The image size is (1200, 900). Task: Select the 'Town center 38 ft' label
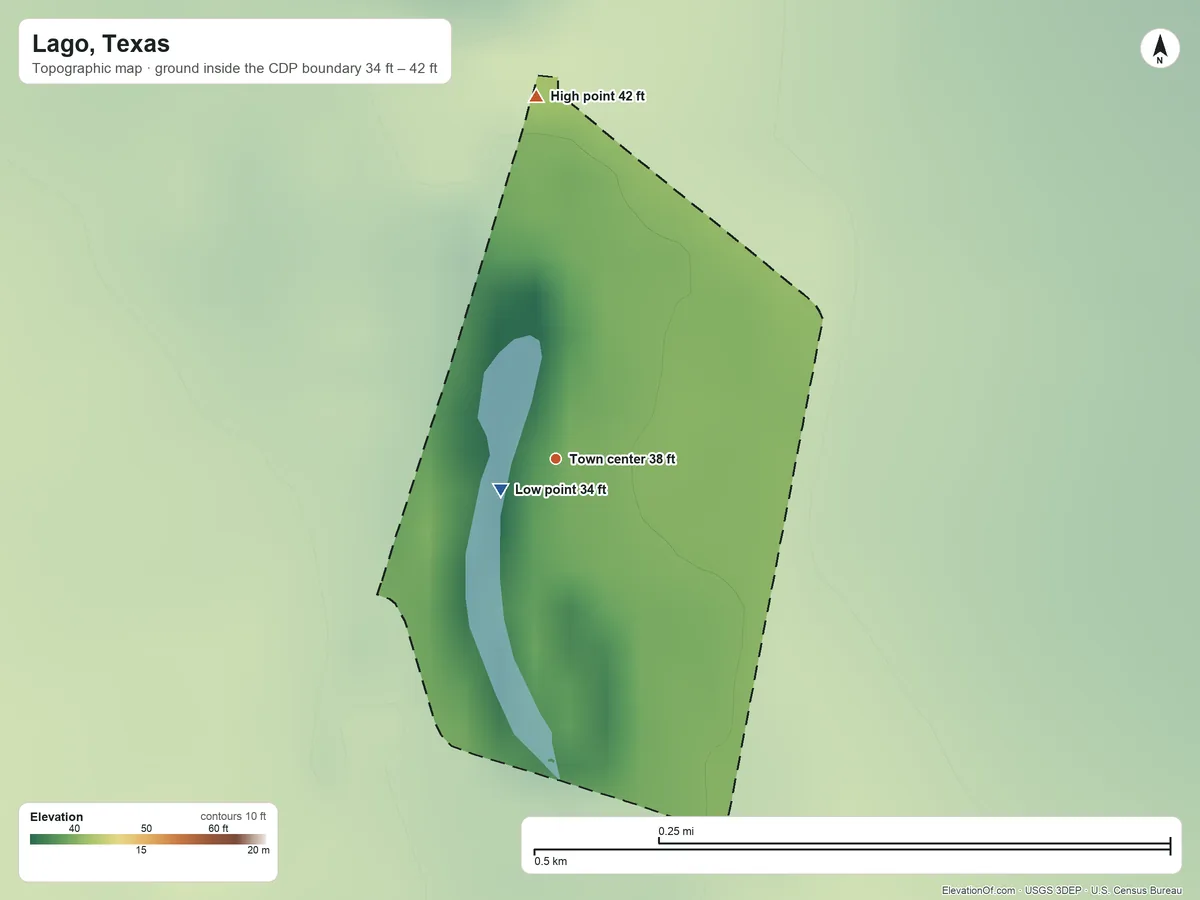click(622, 459)
